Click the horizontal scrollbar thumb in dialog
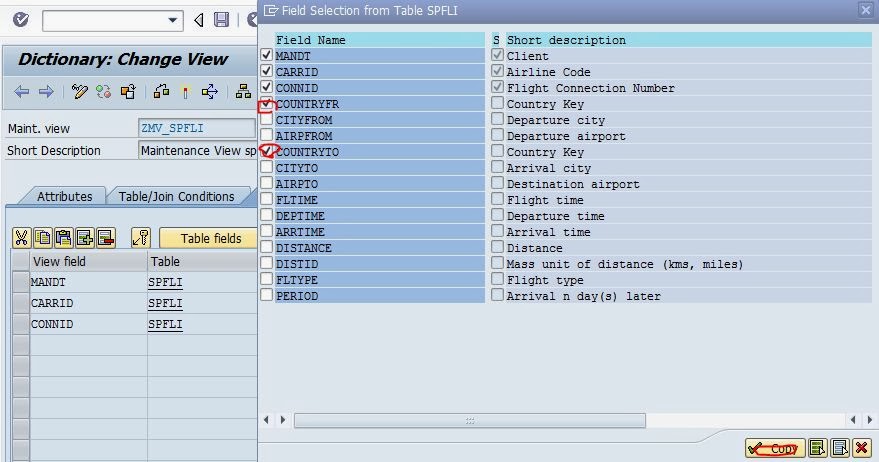The height and width of the screenshot is (462, 879). pos(470,421)
